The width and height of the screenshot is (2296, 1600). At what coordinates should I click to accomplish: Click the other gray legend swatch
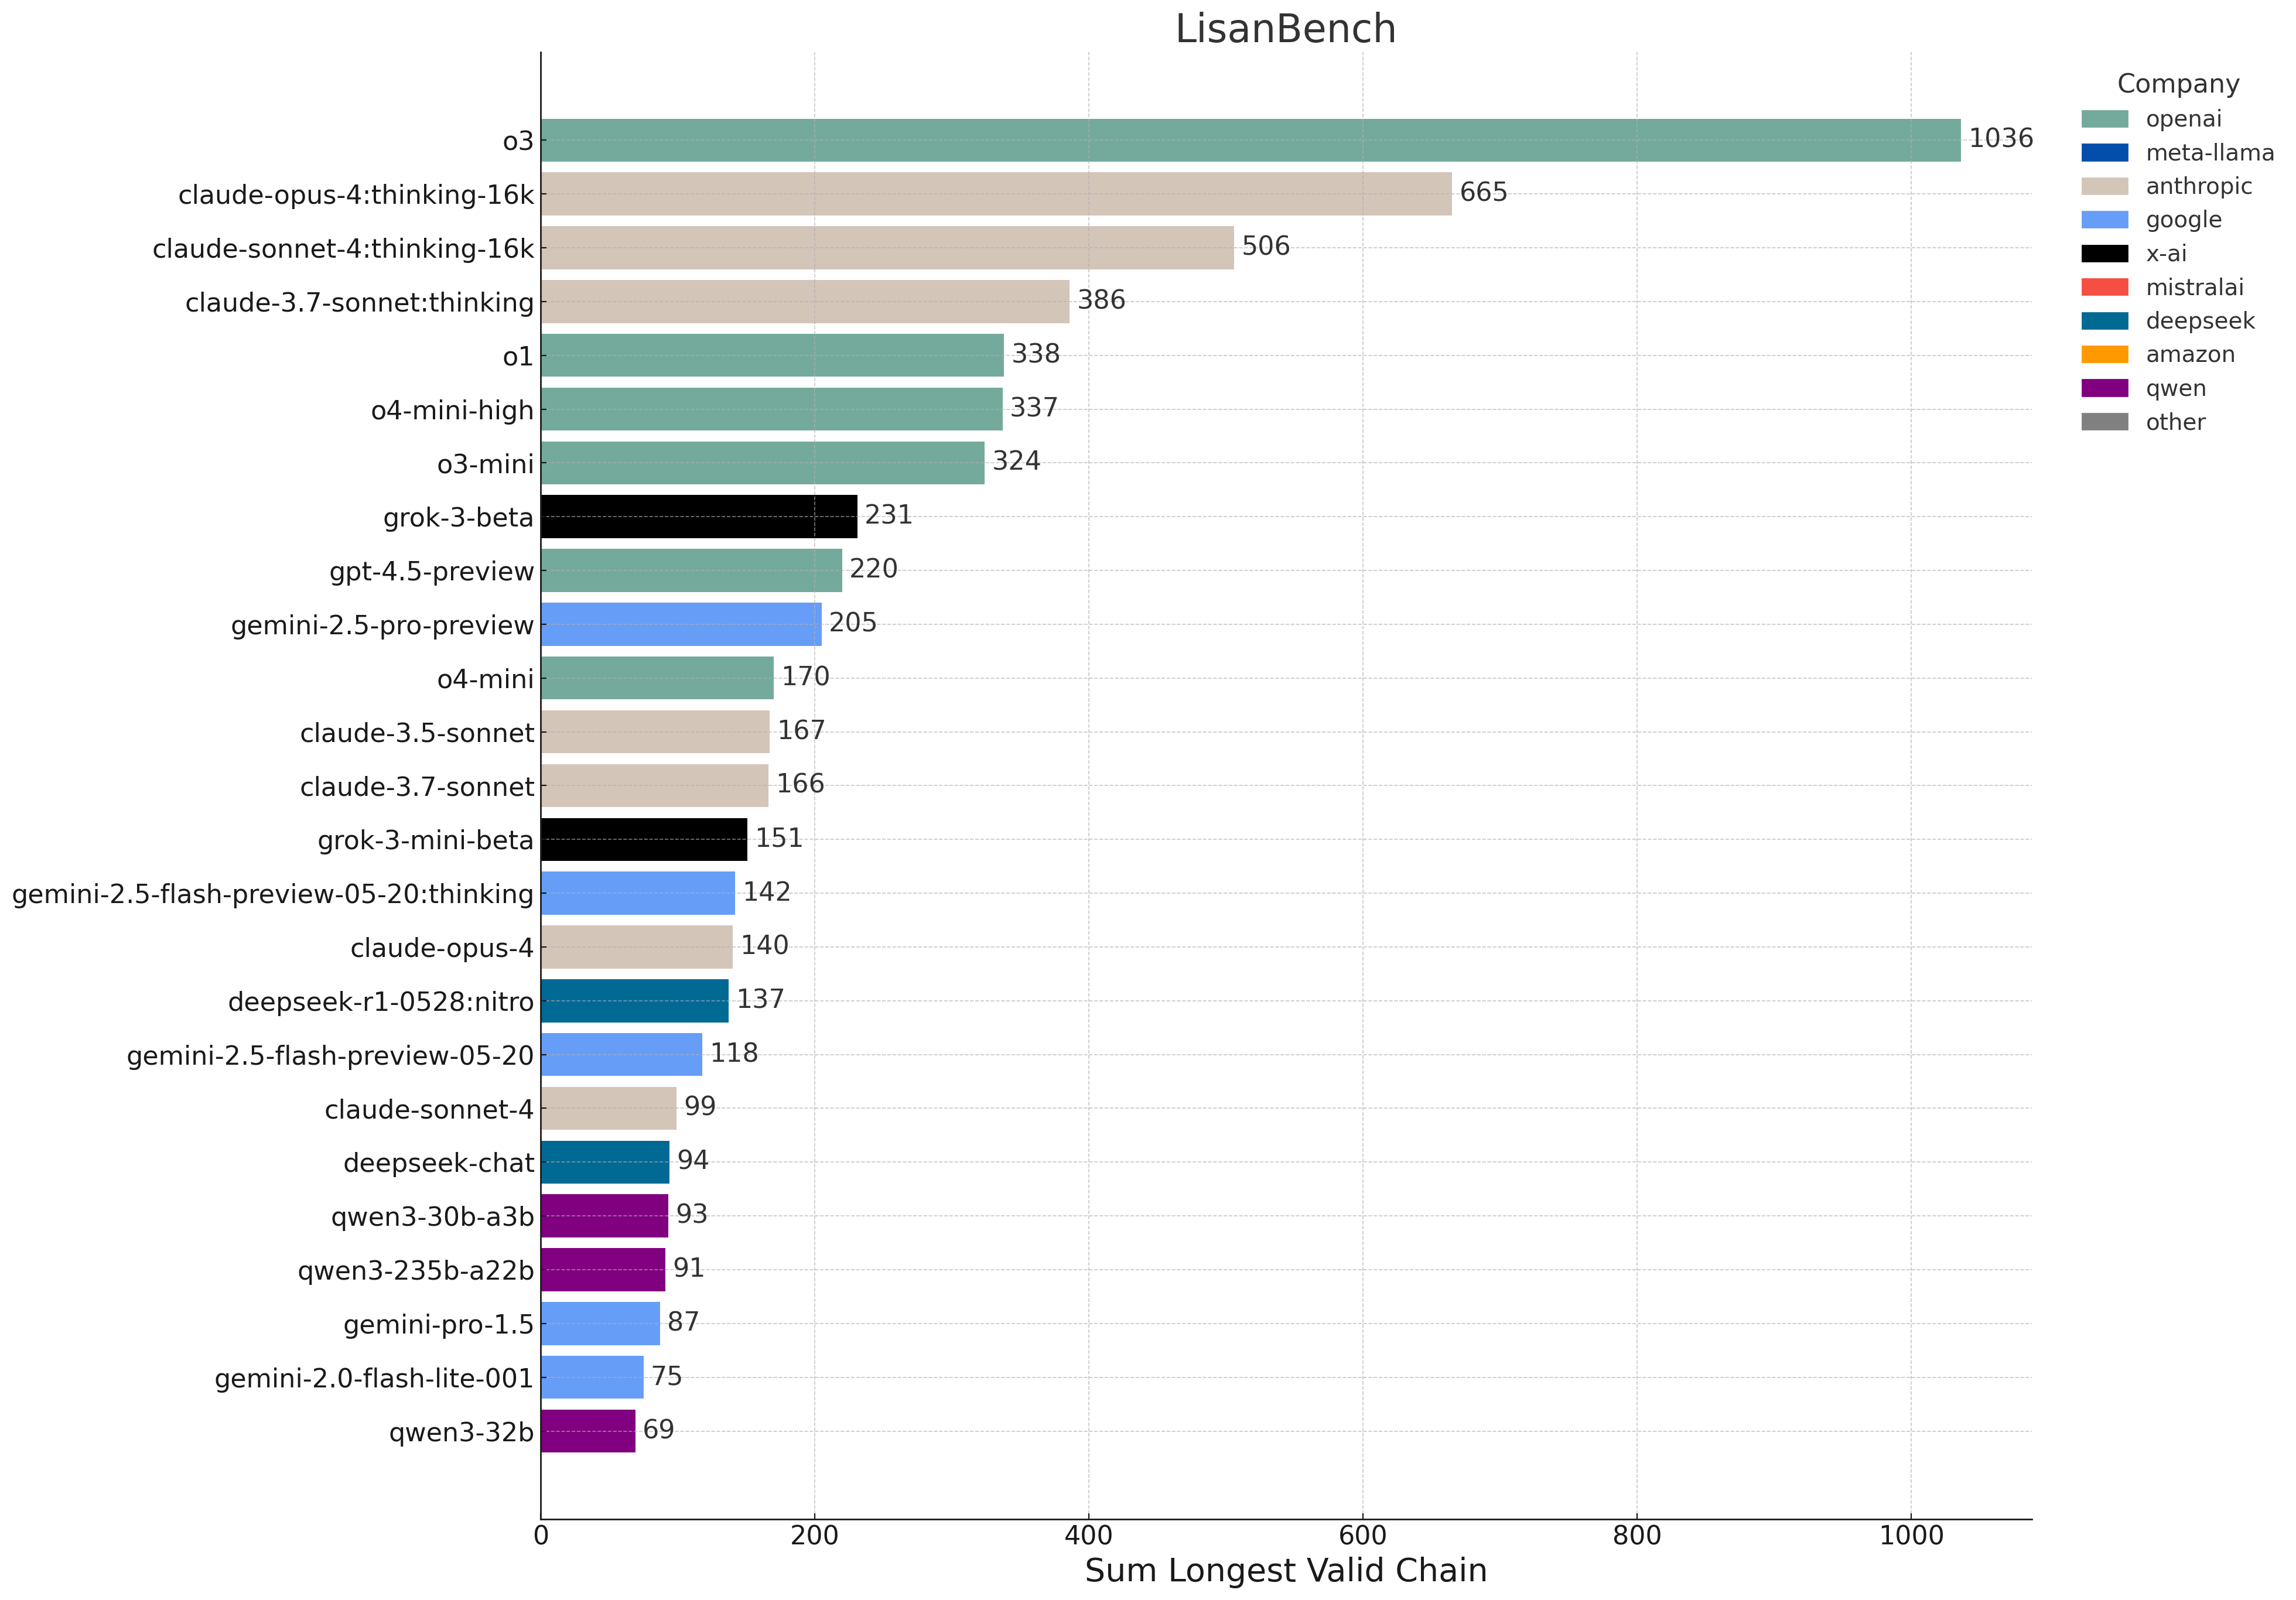(2104, 422)
